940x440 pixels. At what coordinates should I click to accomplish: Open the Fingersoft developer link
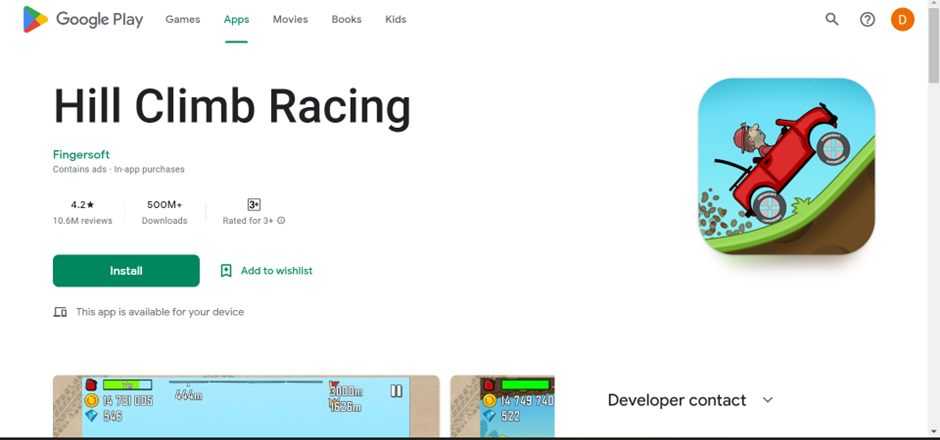point(81,155)
